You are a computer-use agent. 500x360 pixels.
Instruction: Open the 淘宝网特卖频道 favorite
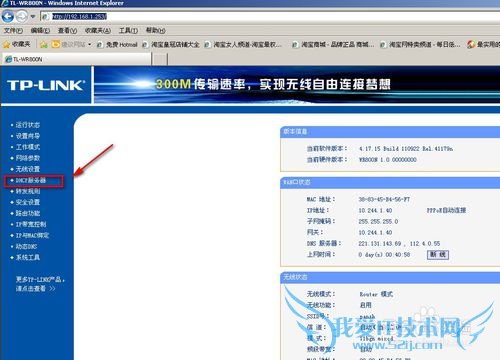point(420,44)
